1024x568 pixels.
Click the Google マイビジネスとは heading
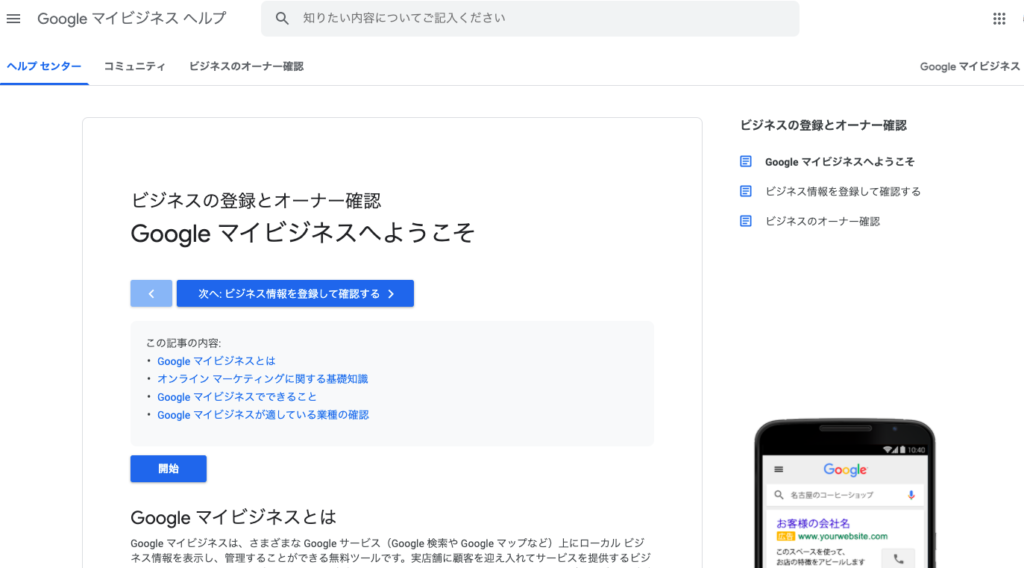[233, 517]
